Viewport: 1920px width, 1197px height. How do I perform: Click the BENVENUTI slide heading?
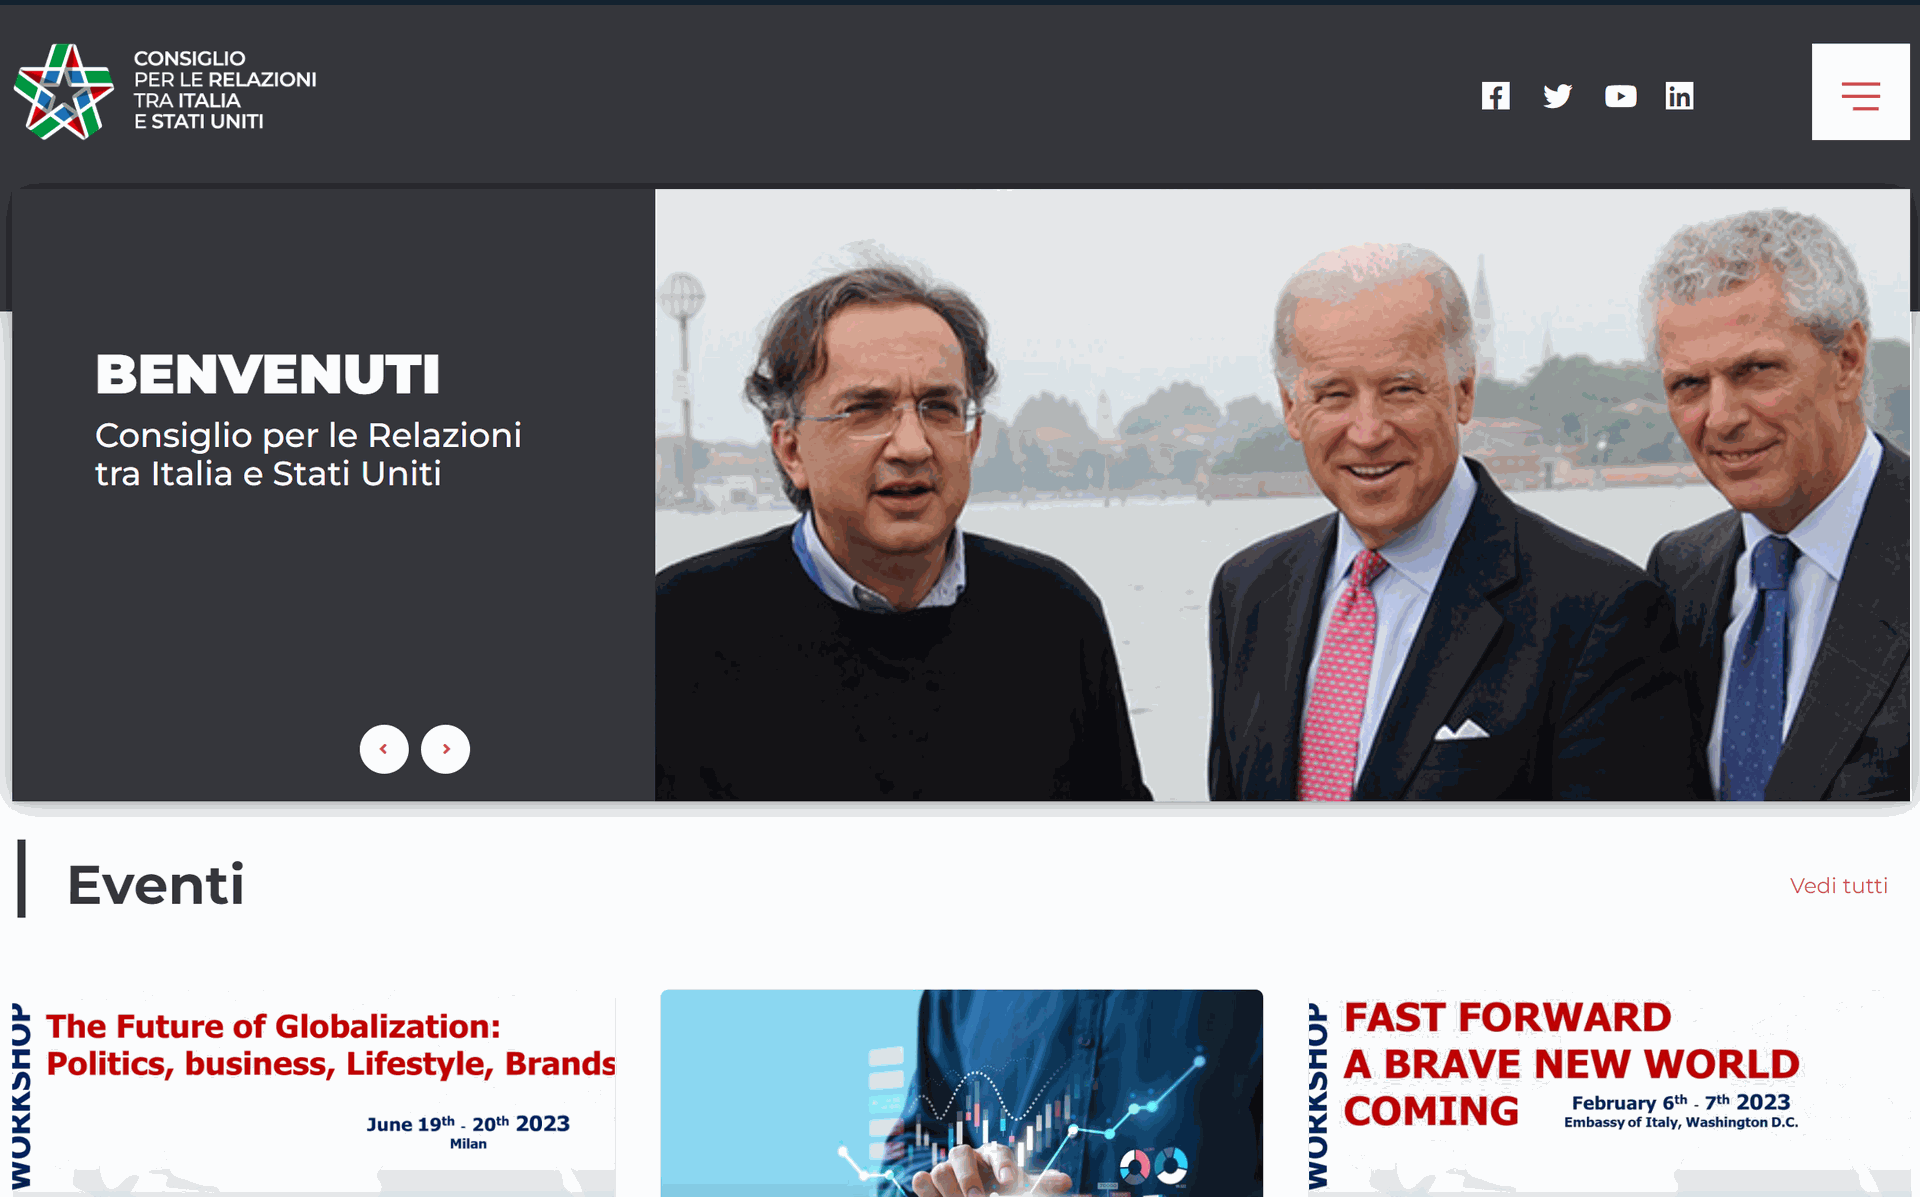(x=267, y=375)
